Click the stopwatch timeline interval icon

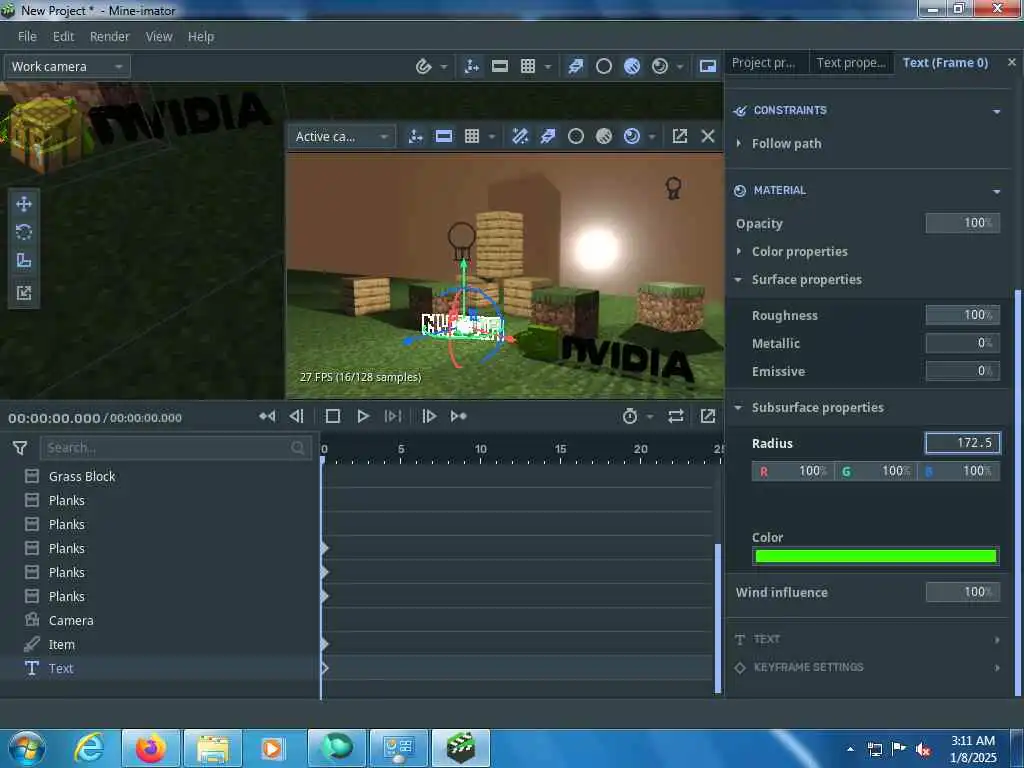pos(630,416)
